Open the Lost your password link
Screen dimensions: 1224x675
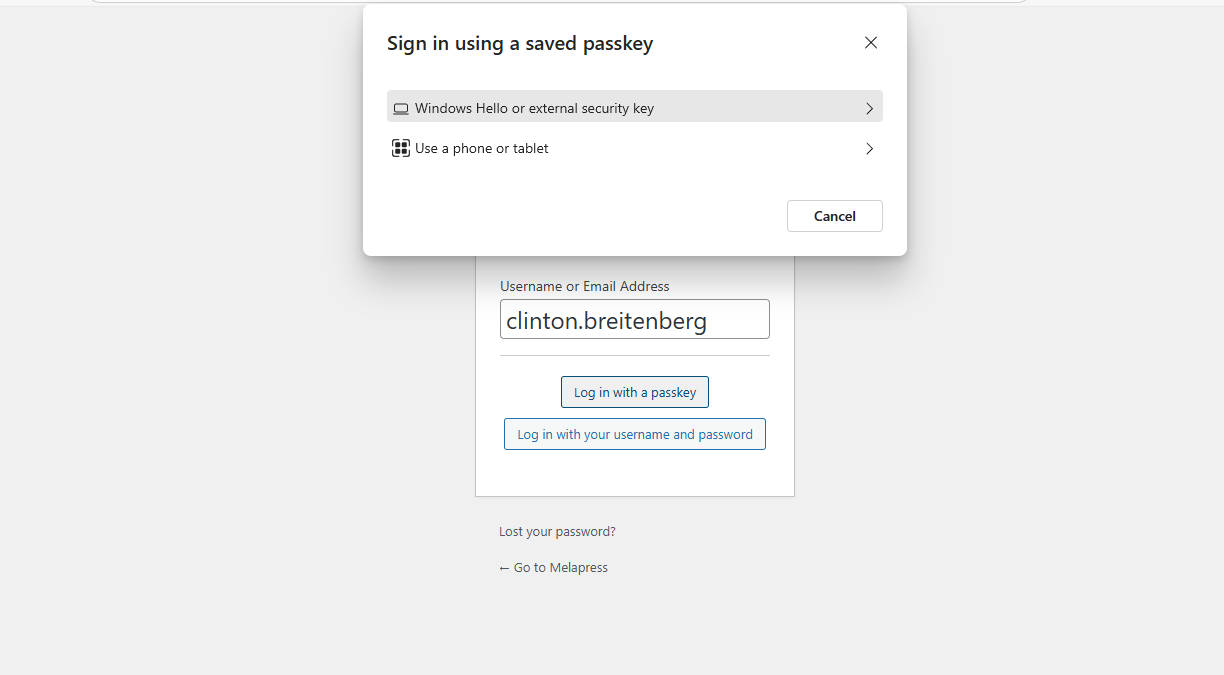click(557, 532)
